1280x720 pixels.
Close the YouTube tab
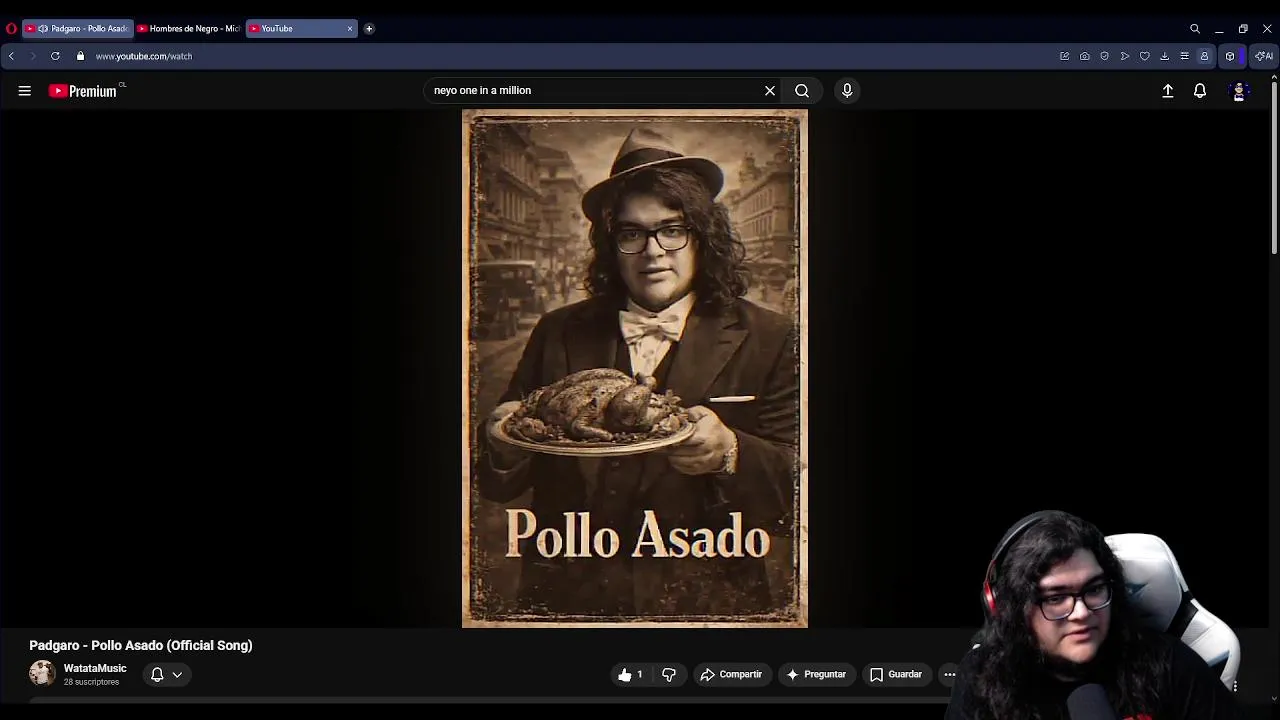pyautogui.click(x=350, y=29)
